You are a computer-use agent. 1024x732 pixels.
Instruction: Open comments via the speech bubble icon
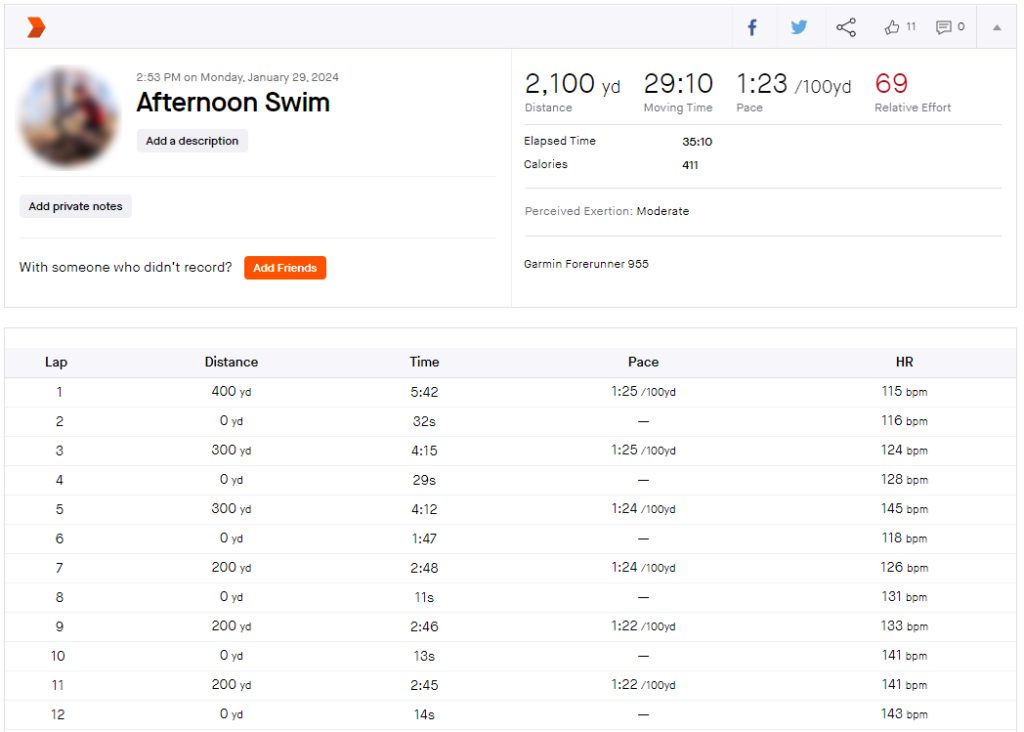coord(944,27)
